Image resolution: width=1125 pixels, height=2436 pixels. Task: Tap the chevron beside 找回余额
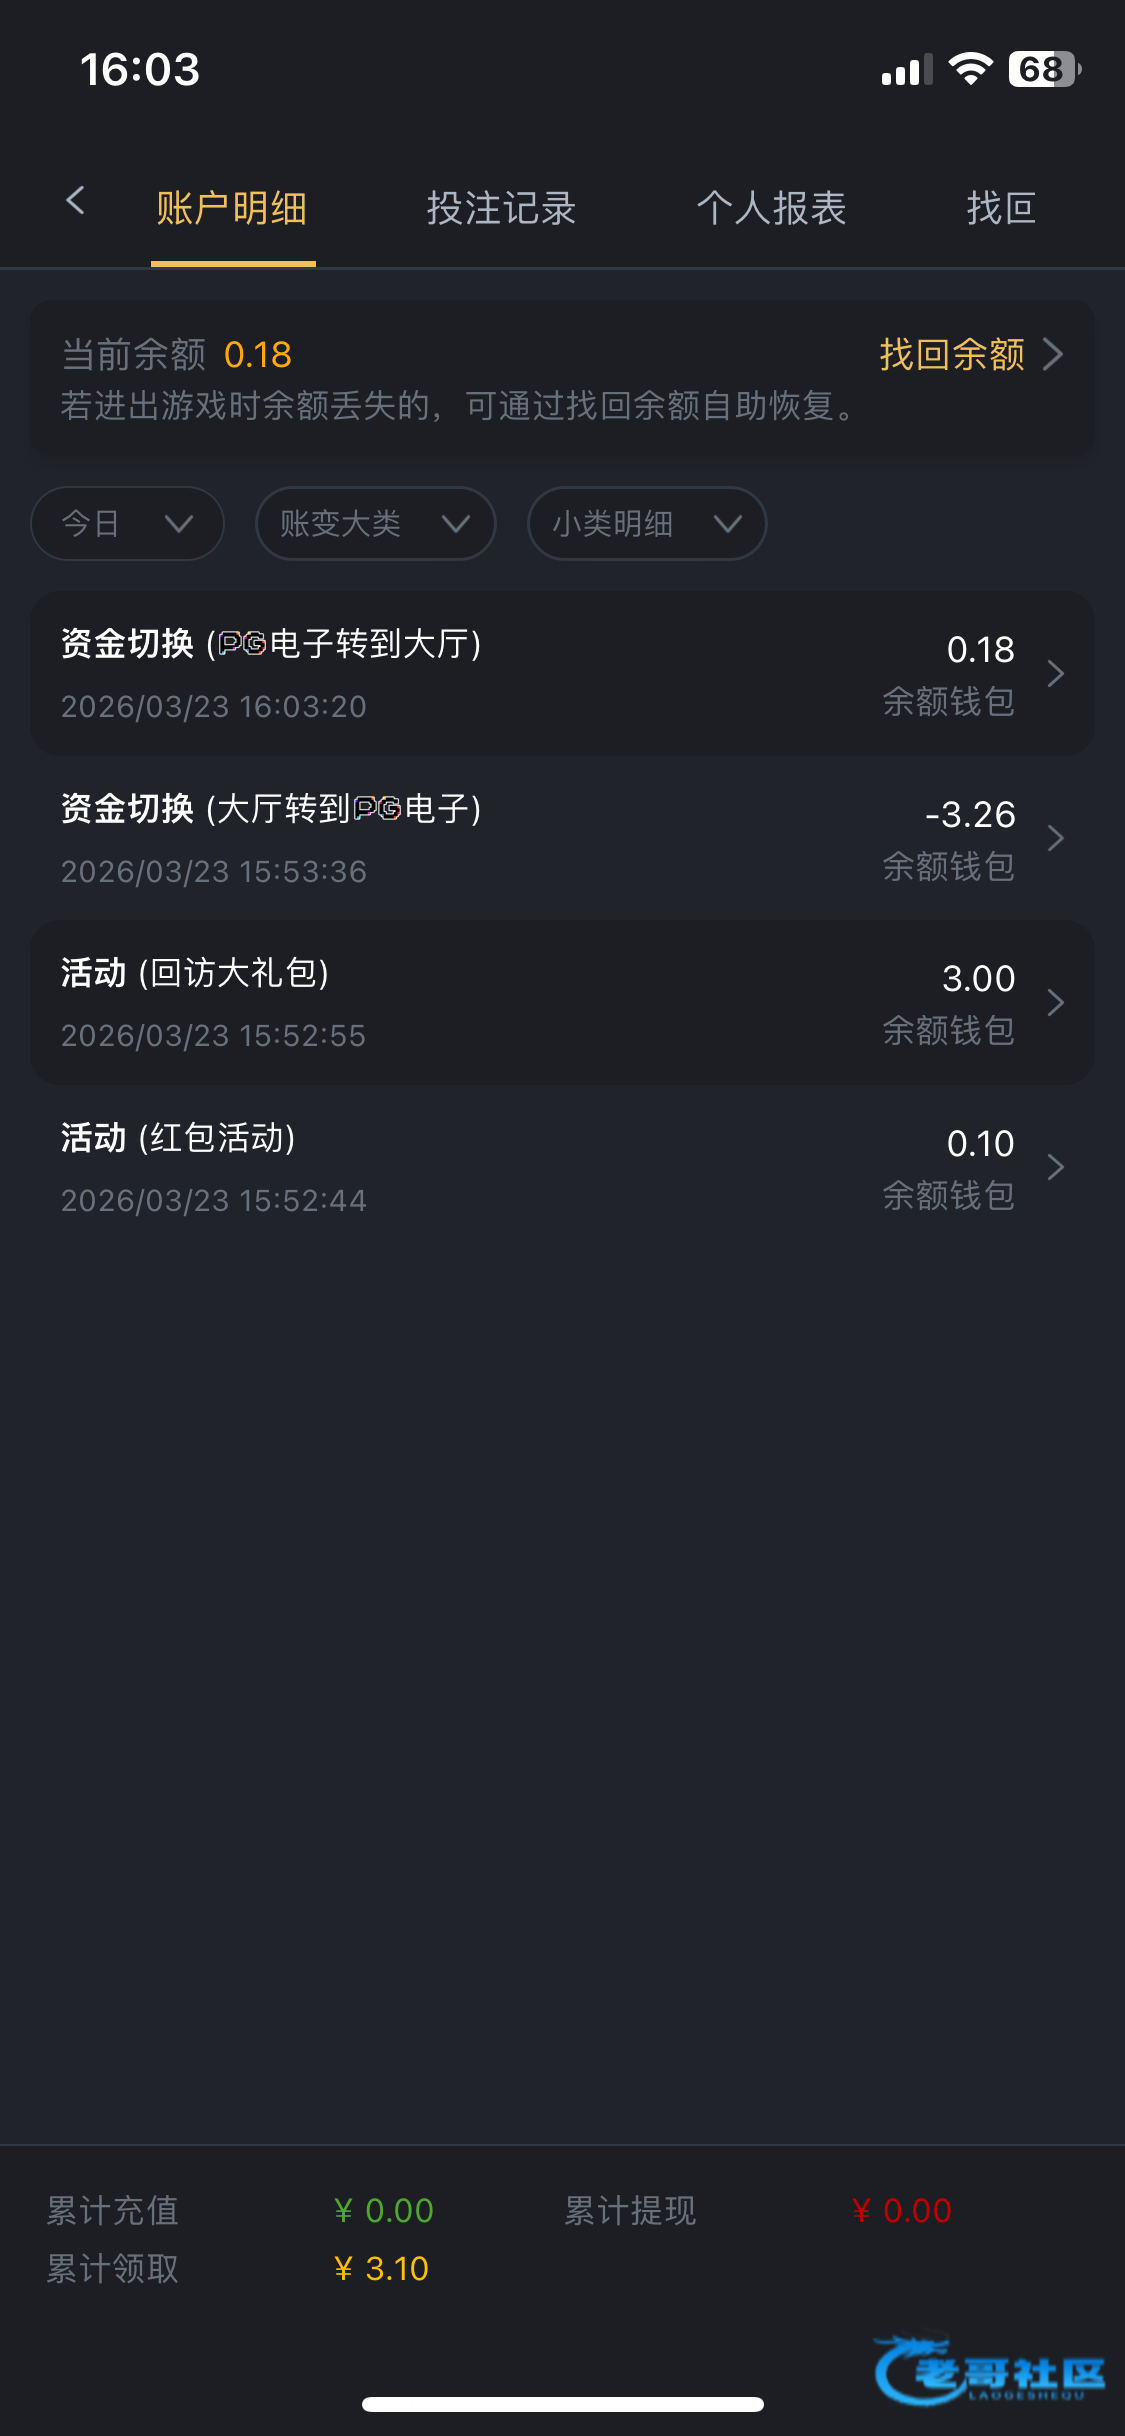pyautogui.click(x=1053, y=354)
